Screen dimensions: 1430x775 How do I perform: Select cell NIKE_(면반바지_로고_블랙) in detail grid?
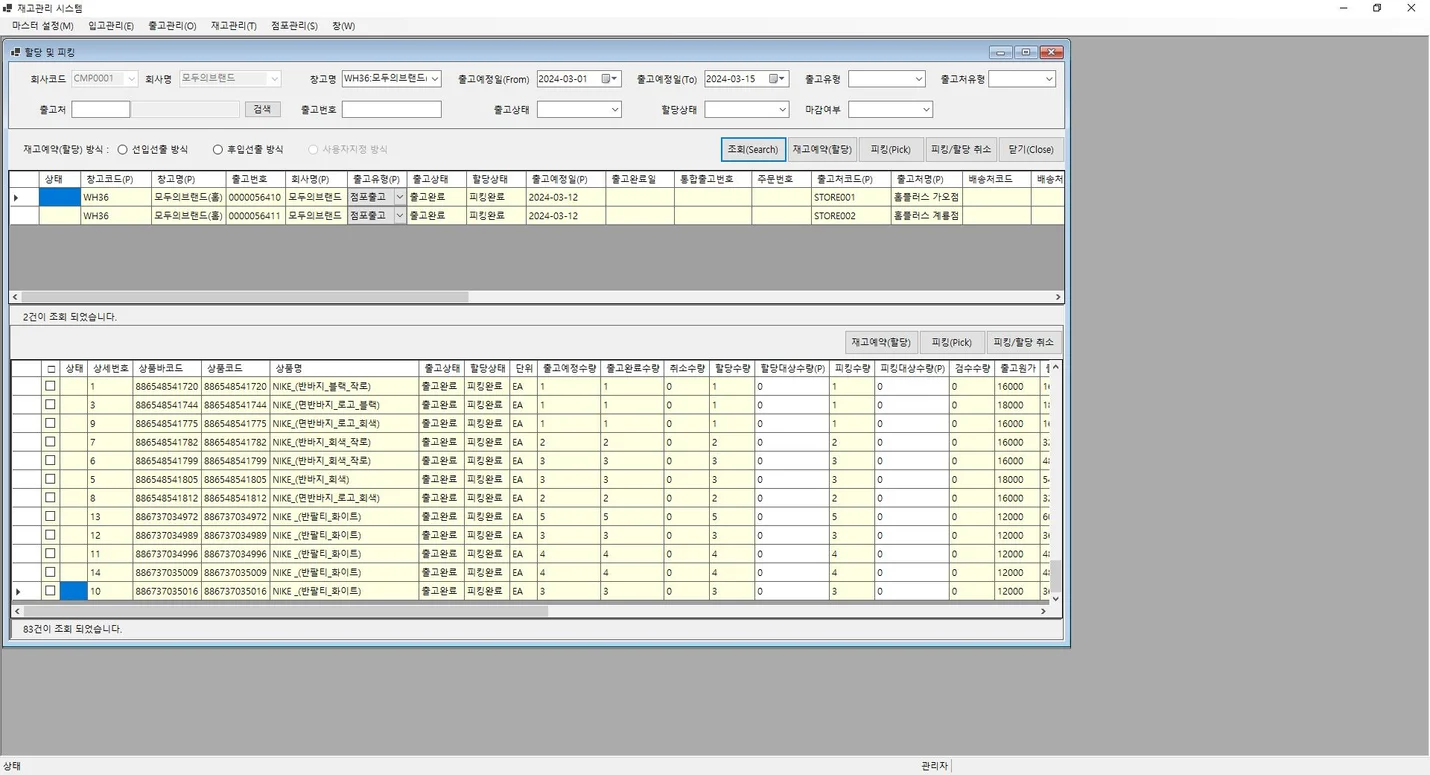[345, 405]
